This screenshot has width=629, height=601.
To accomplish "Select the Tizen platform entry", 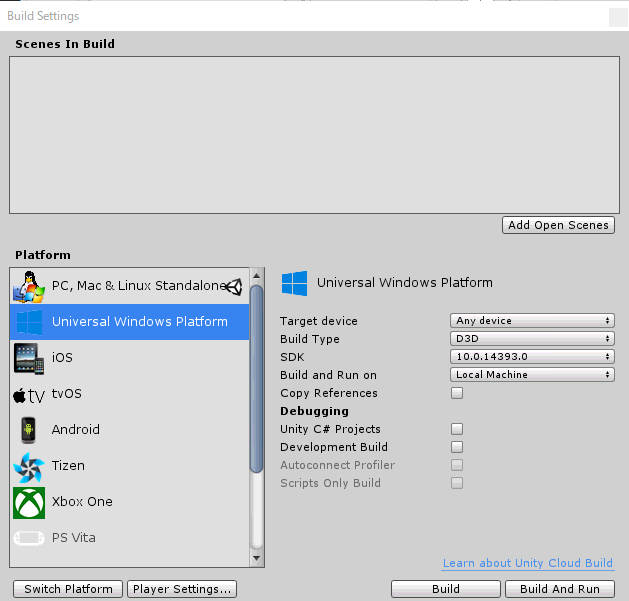I will (130, 466).
